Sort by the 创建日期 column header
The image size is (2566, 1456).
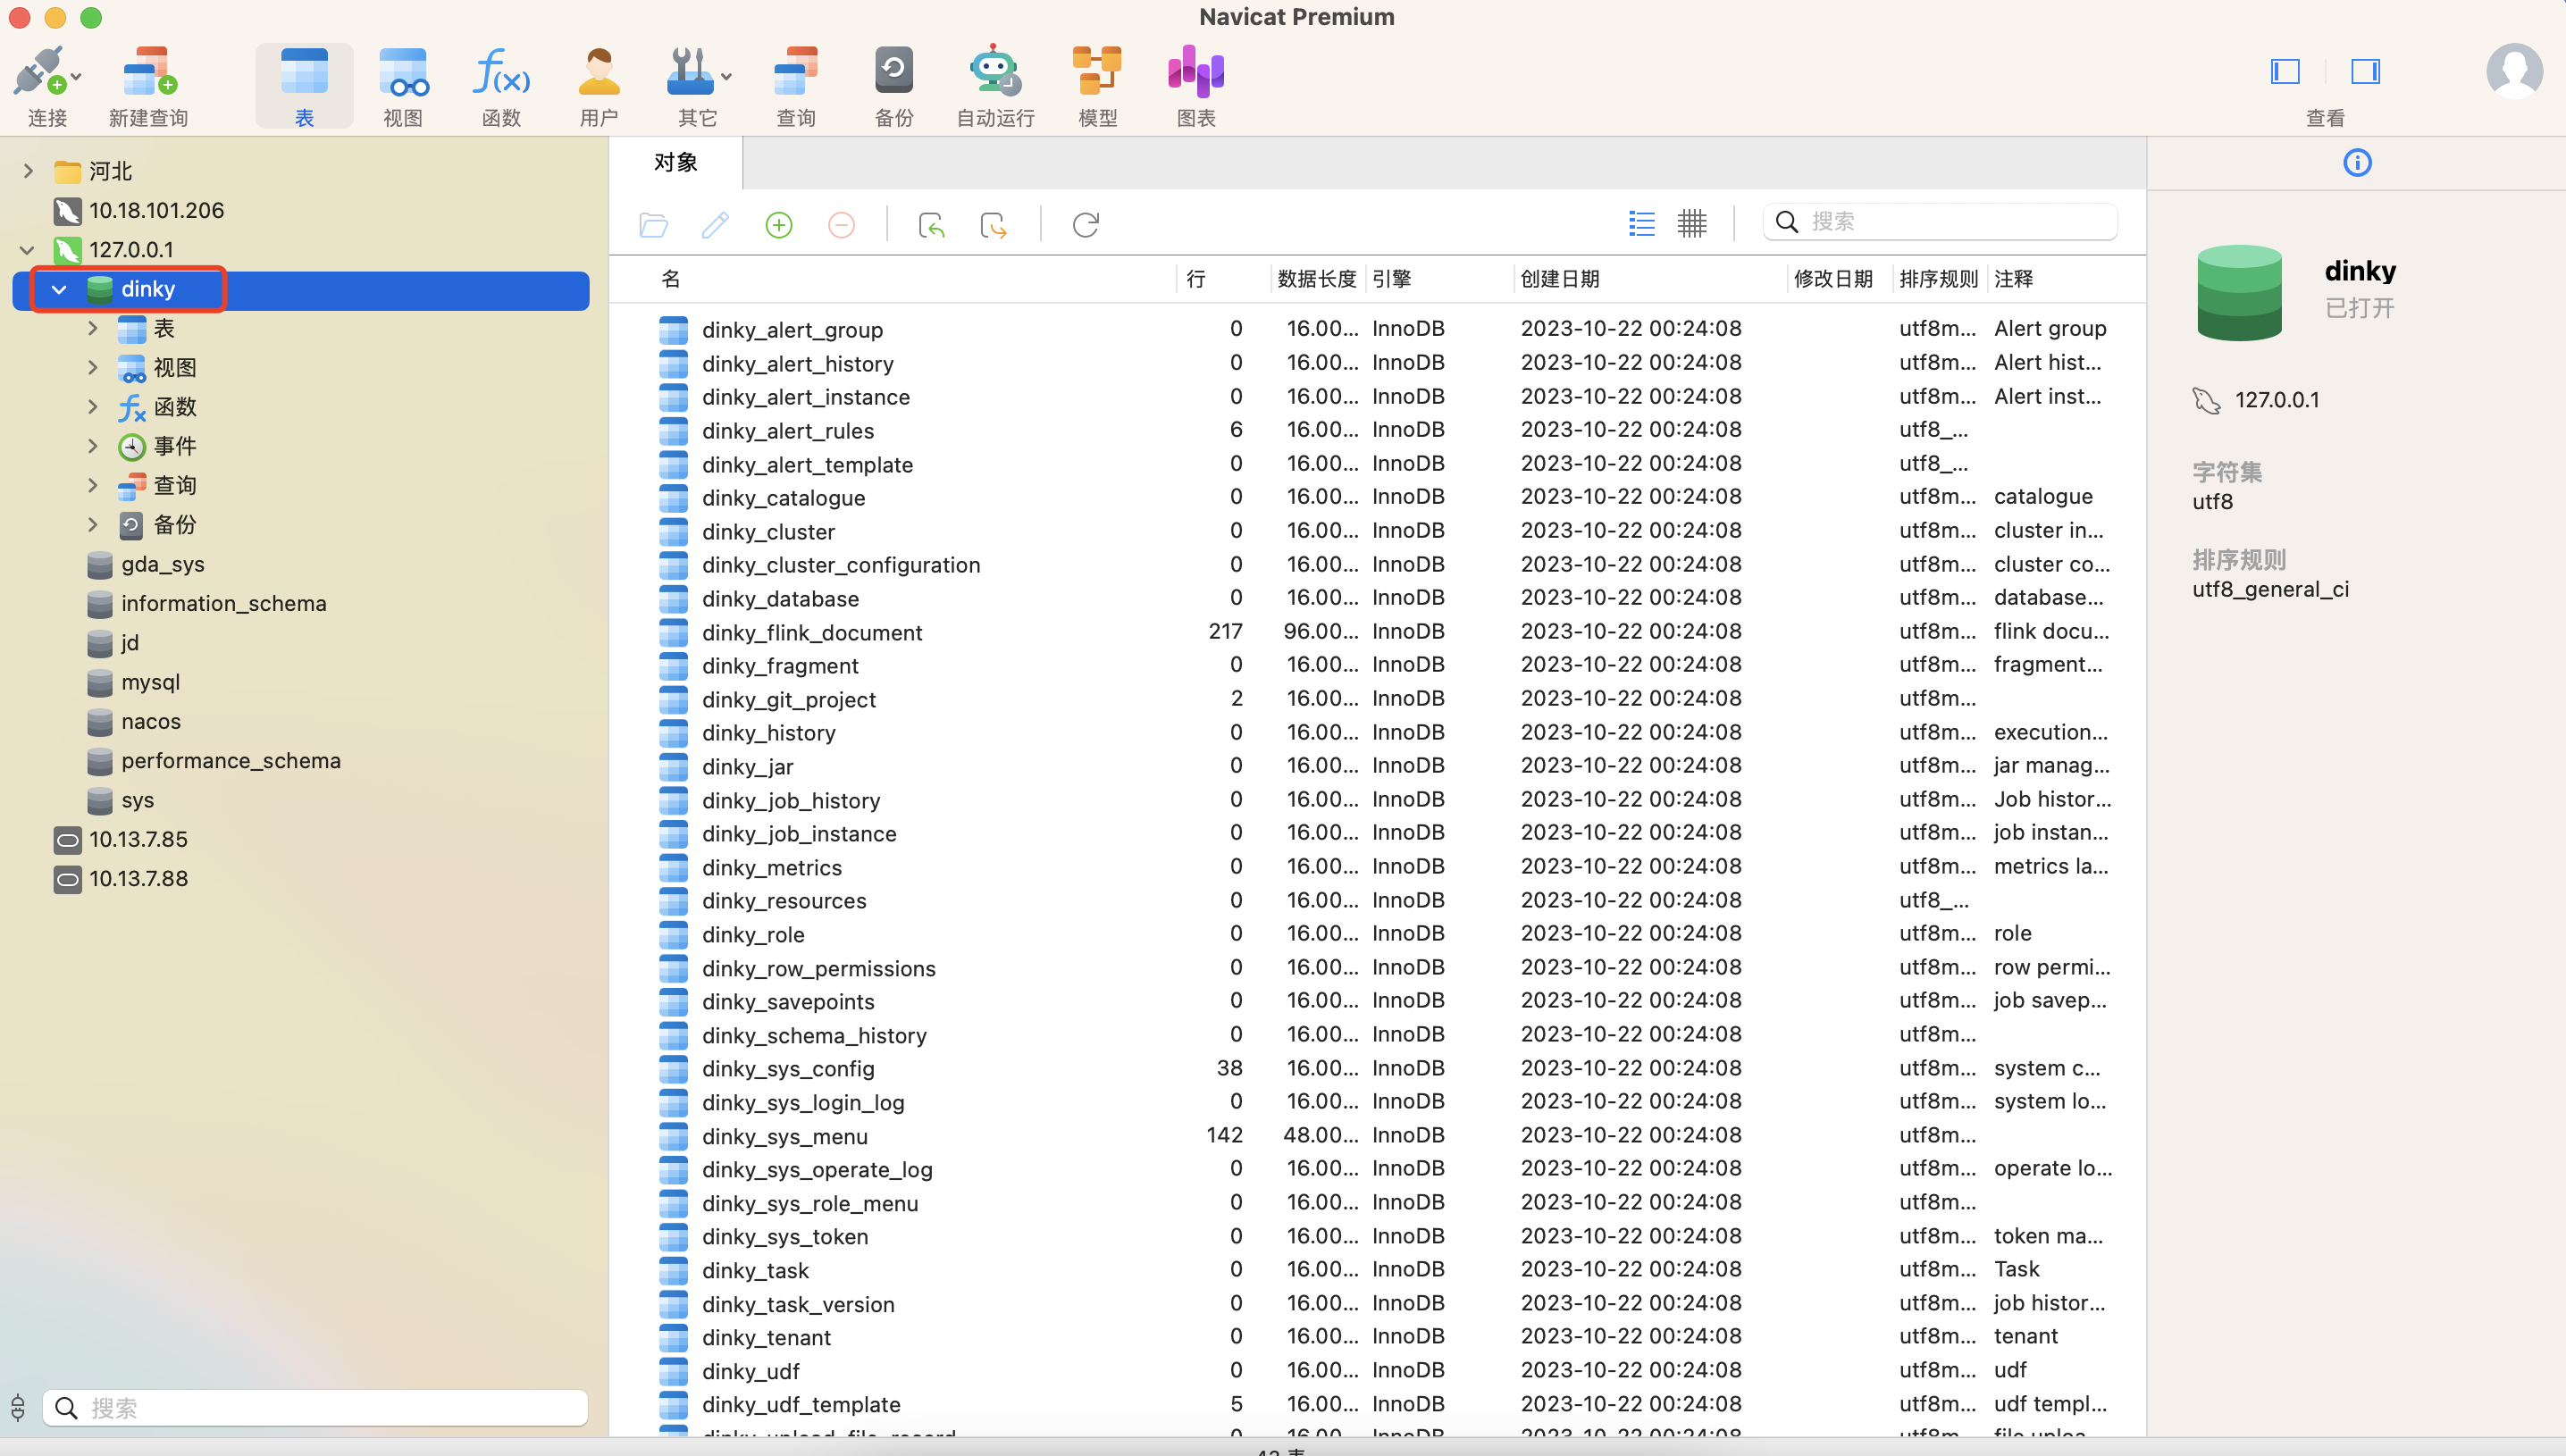(1559, 279)
